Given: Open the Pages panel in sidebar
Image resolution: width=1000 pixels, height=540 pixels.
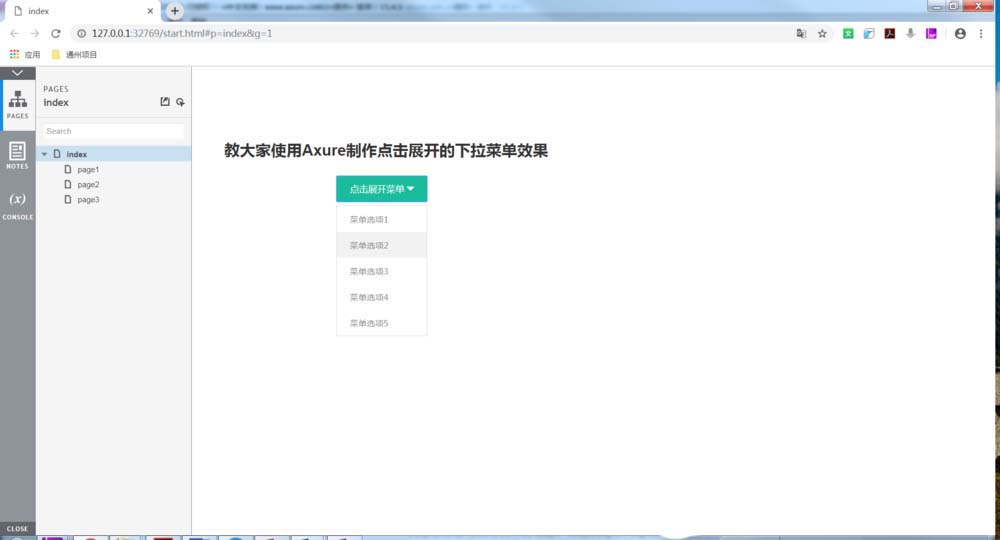Looking at the screenshot, I should tap(17, 105).
